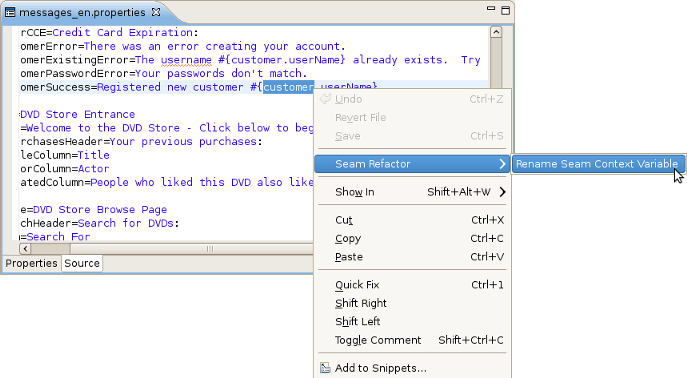This screenshot has height=378, width=687.
Task: Choose Quick Fix in context menu
Action: click(412, 285)
